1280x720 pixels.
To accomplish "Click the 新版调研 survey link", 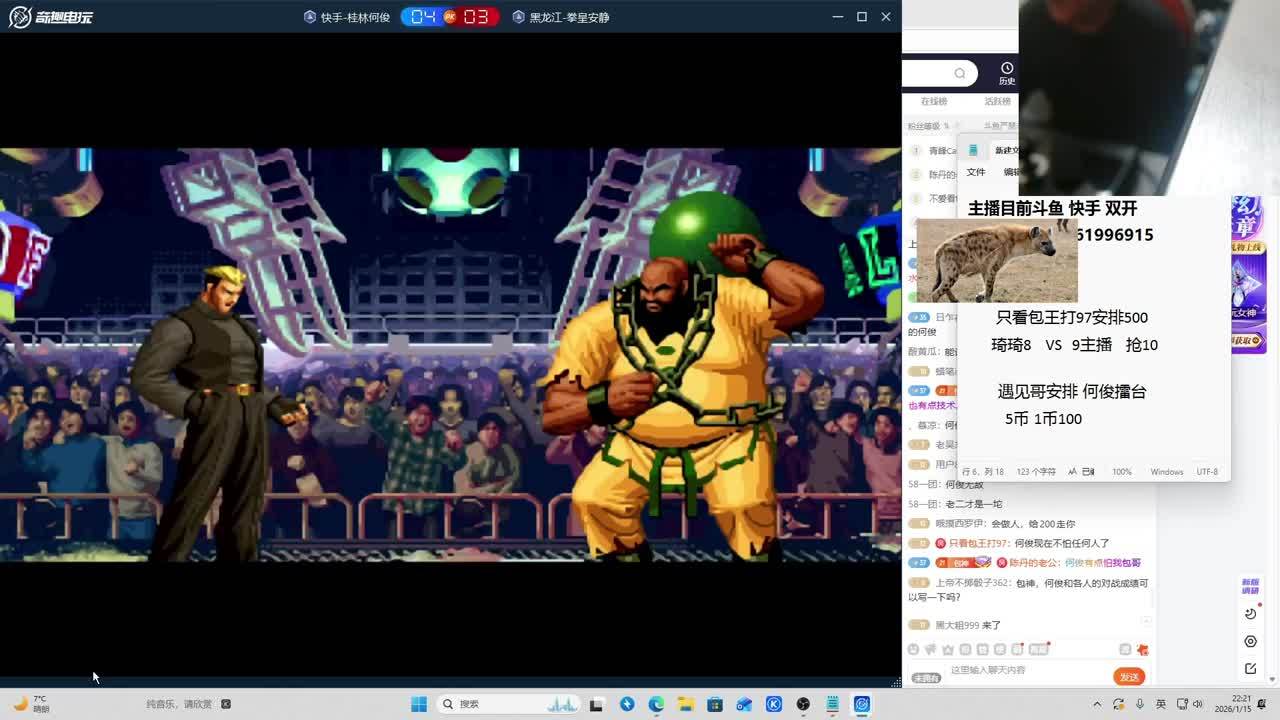I will tap(1250, 586).
